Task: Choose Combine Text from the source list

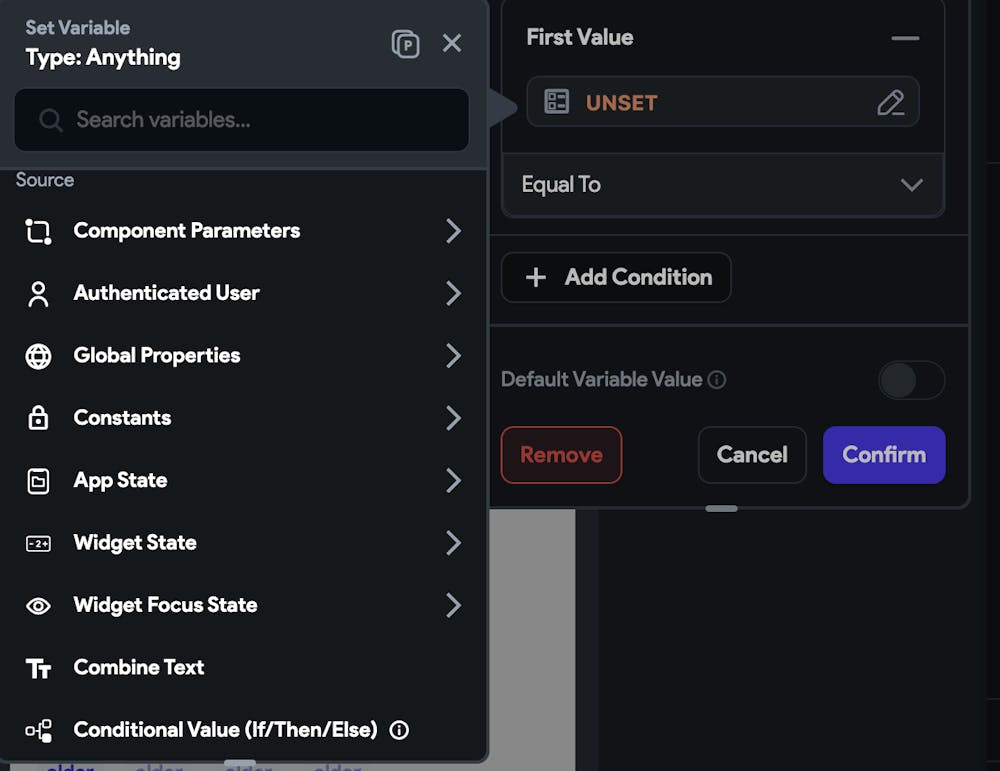Action: point(138,668)
